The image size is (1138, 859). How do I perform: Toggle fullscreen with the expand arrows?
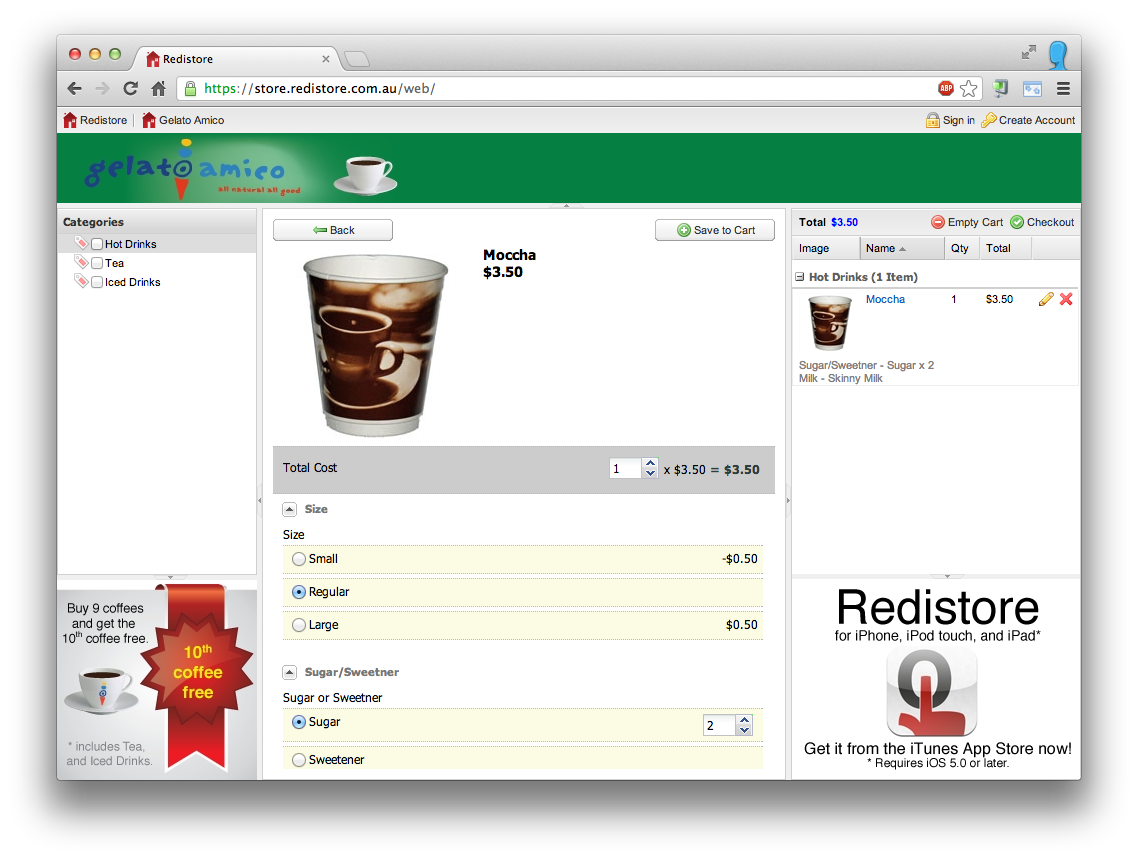pos(1028,52)
